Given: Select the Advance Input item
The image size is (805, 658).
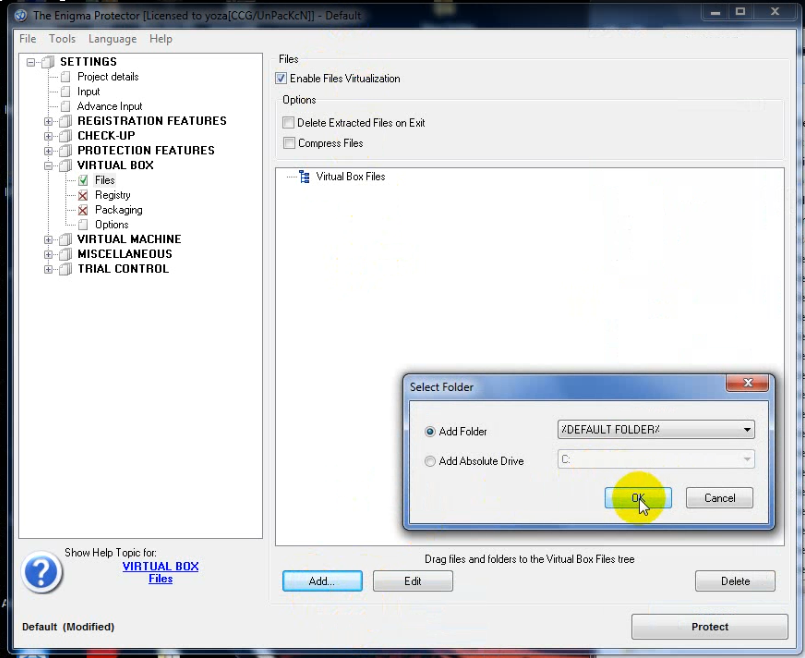Looking at the screenshot, I should pos(109,106).
